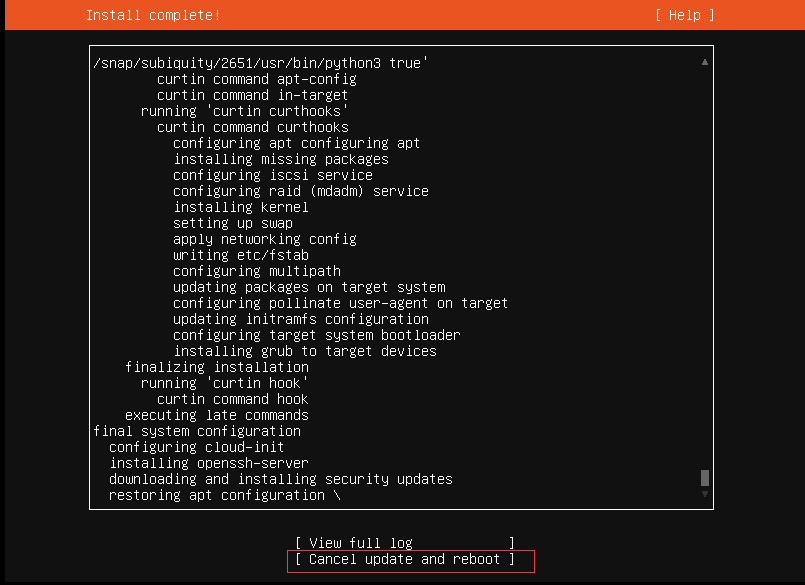
Task: Click inside the installation log panel
Action: (x=400, y=280)
